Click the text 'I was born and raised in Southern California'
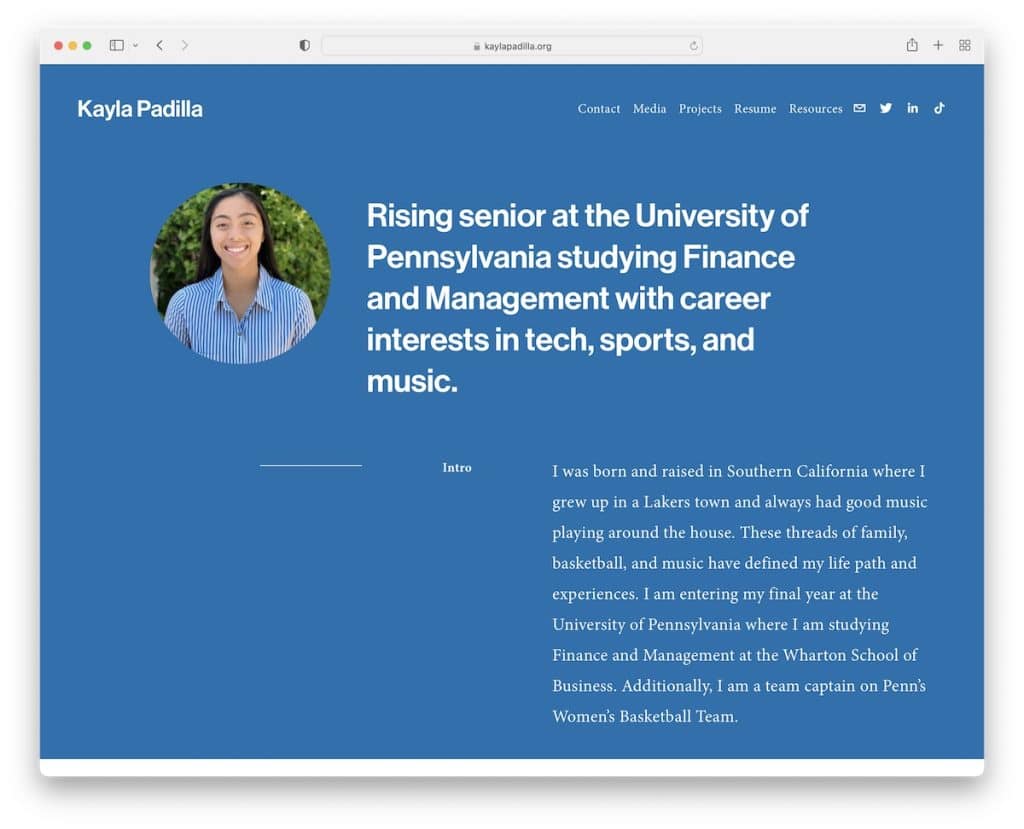 coord(710,471)
